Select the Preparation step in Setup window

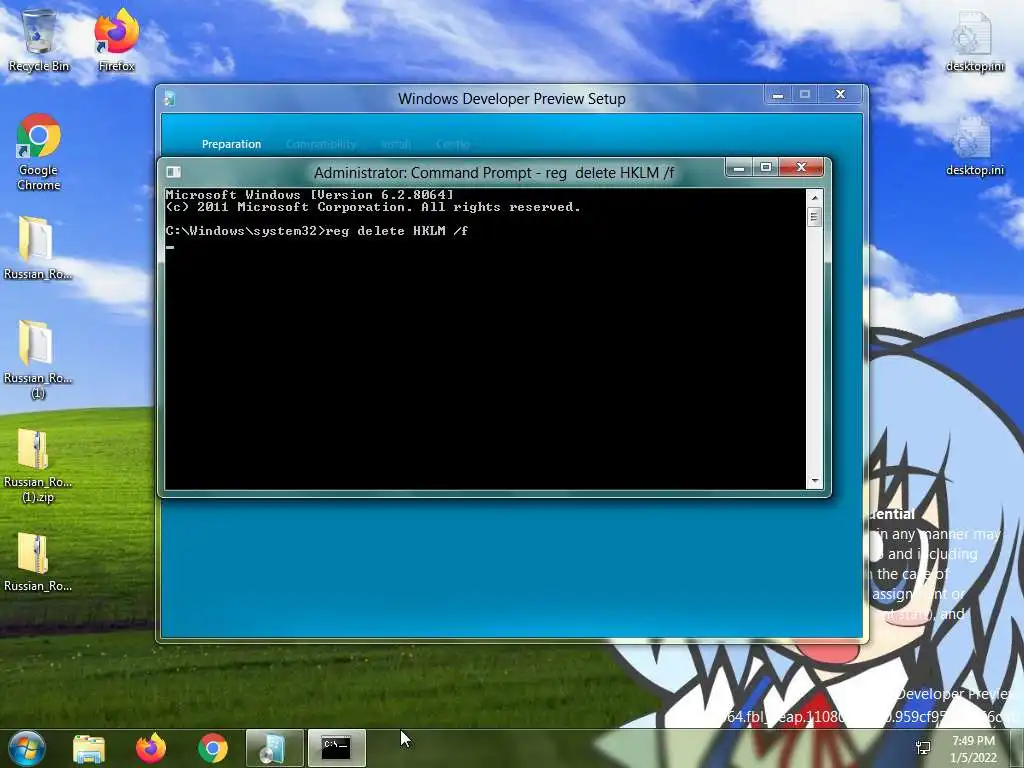point(231,144)
